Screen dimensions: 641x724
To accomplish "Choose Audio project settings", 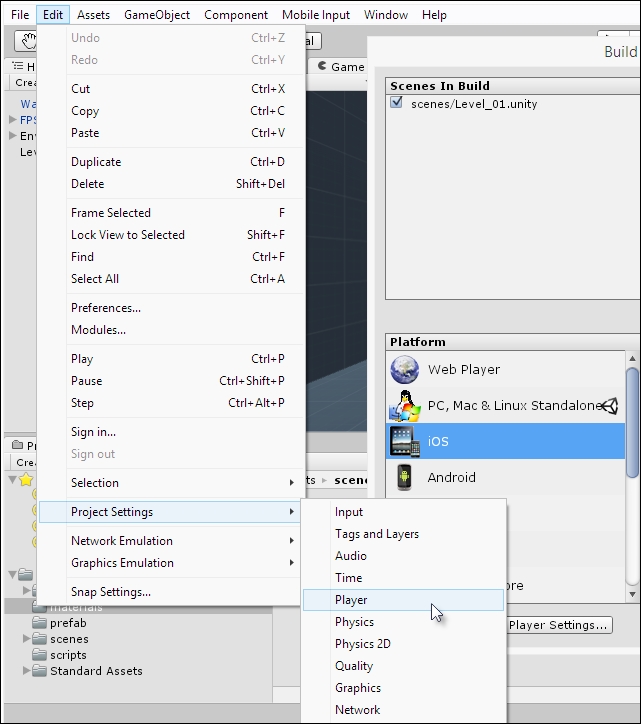I will coord(403,555).
